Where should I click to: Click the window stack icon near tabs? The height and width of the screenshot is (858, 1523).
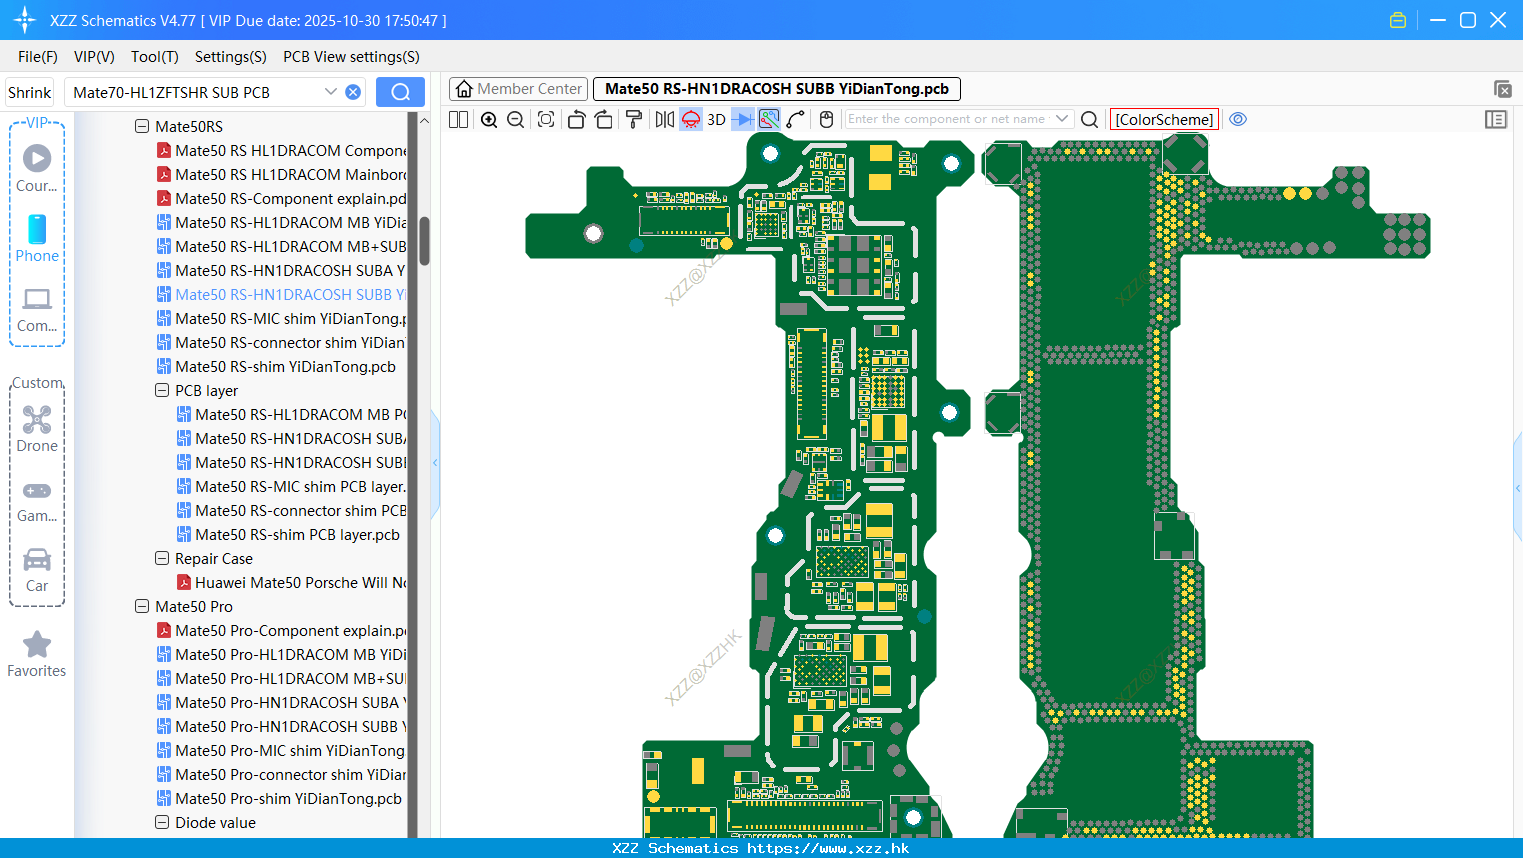[x=1502, y=89]
